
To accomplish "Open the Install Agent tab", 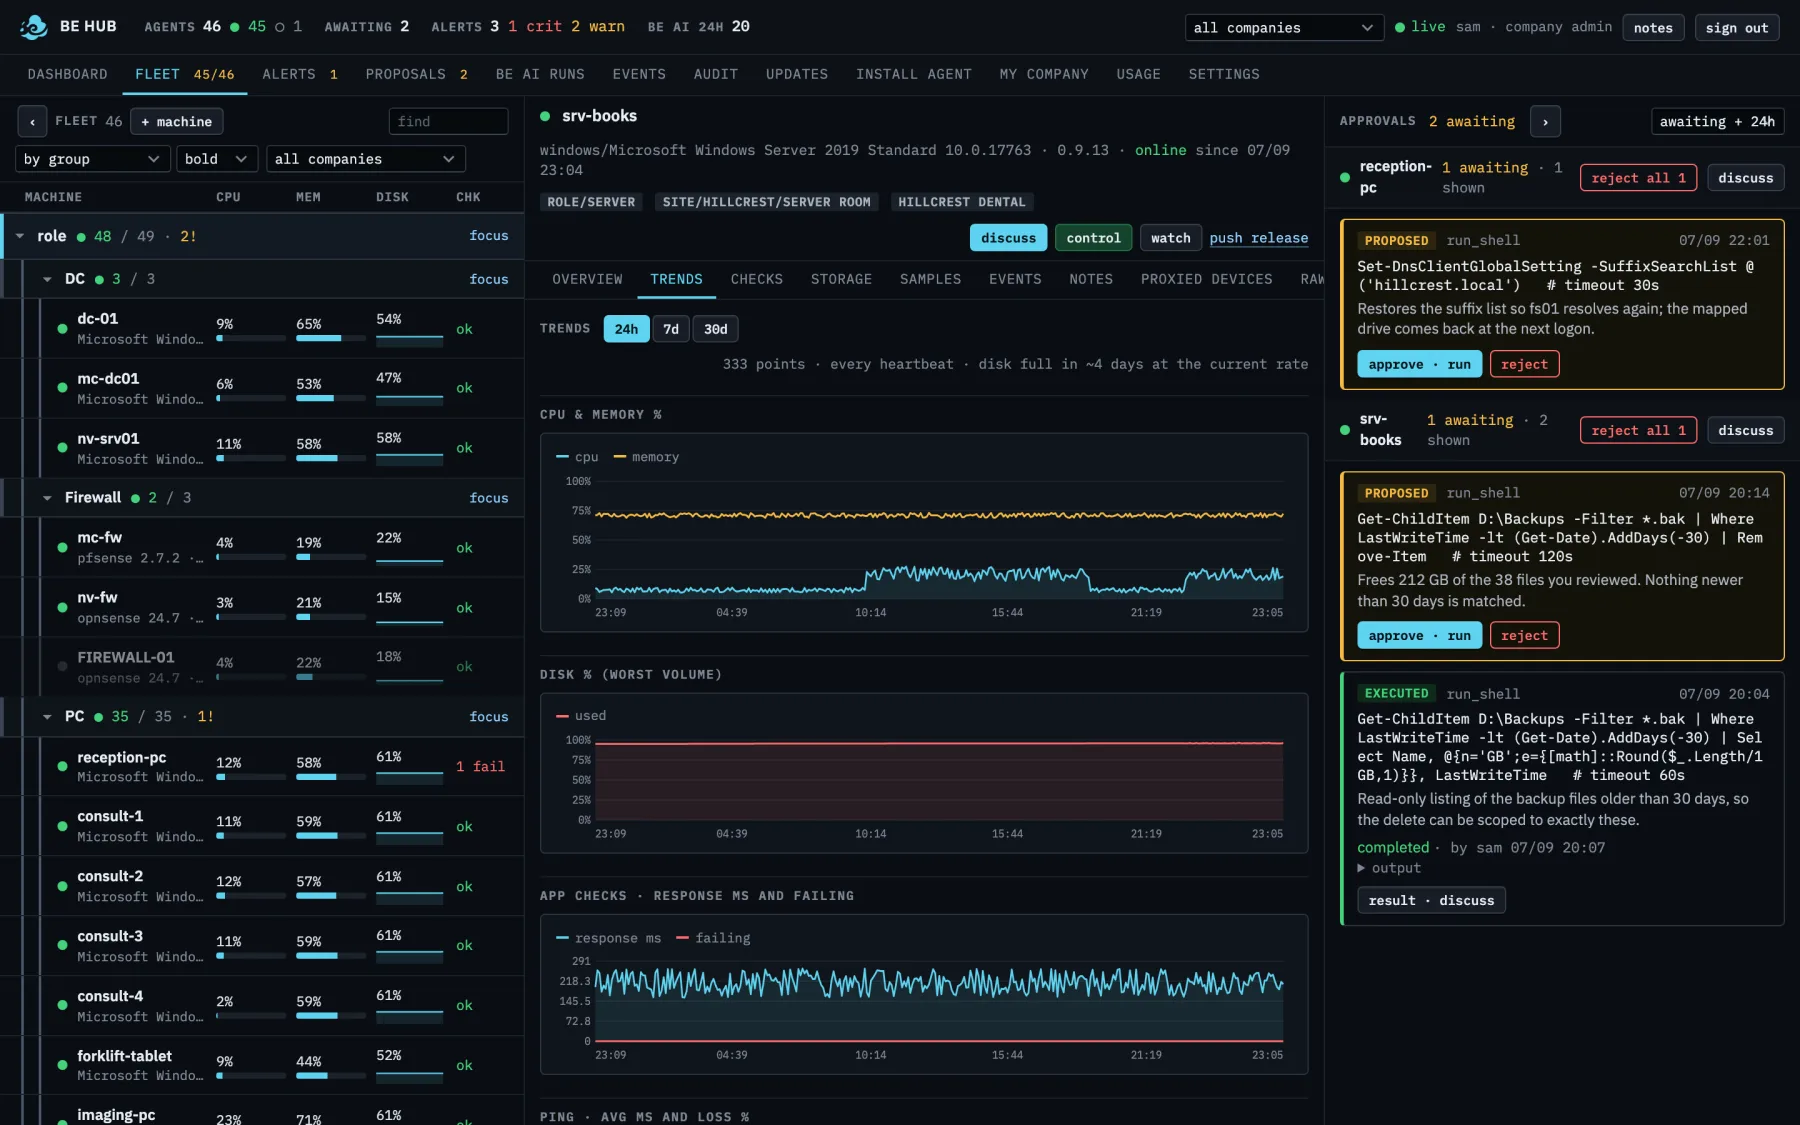I will pyautogui.click(x=913, y=75).
